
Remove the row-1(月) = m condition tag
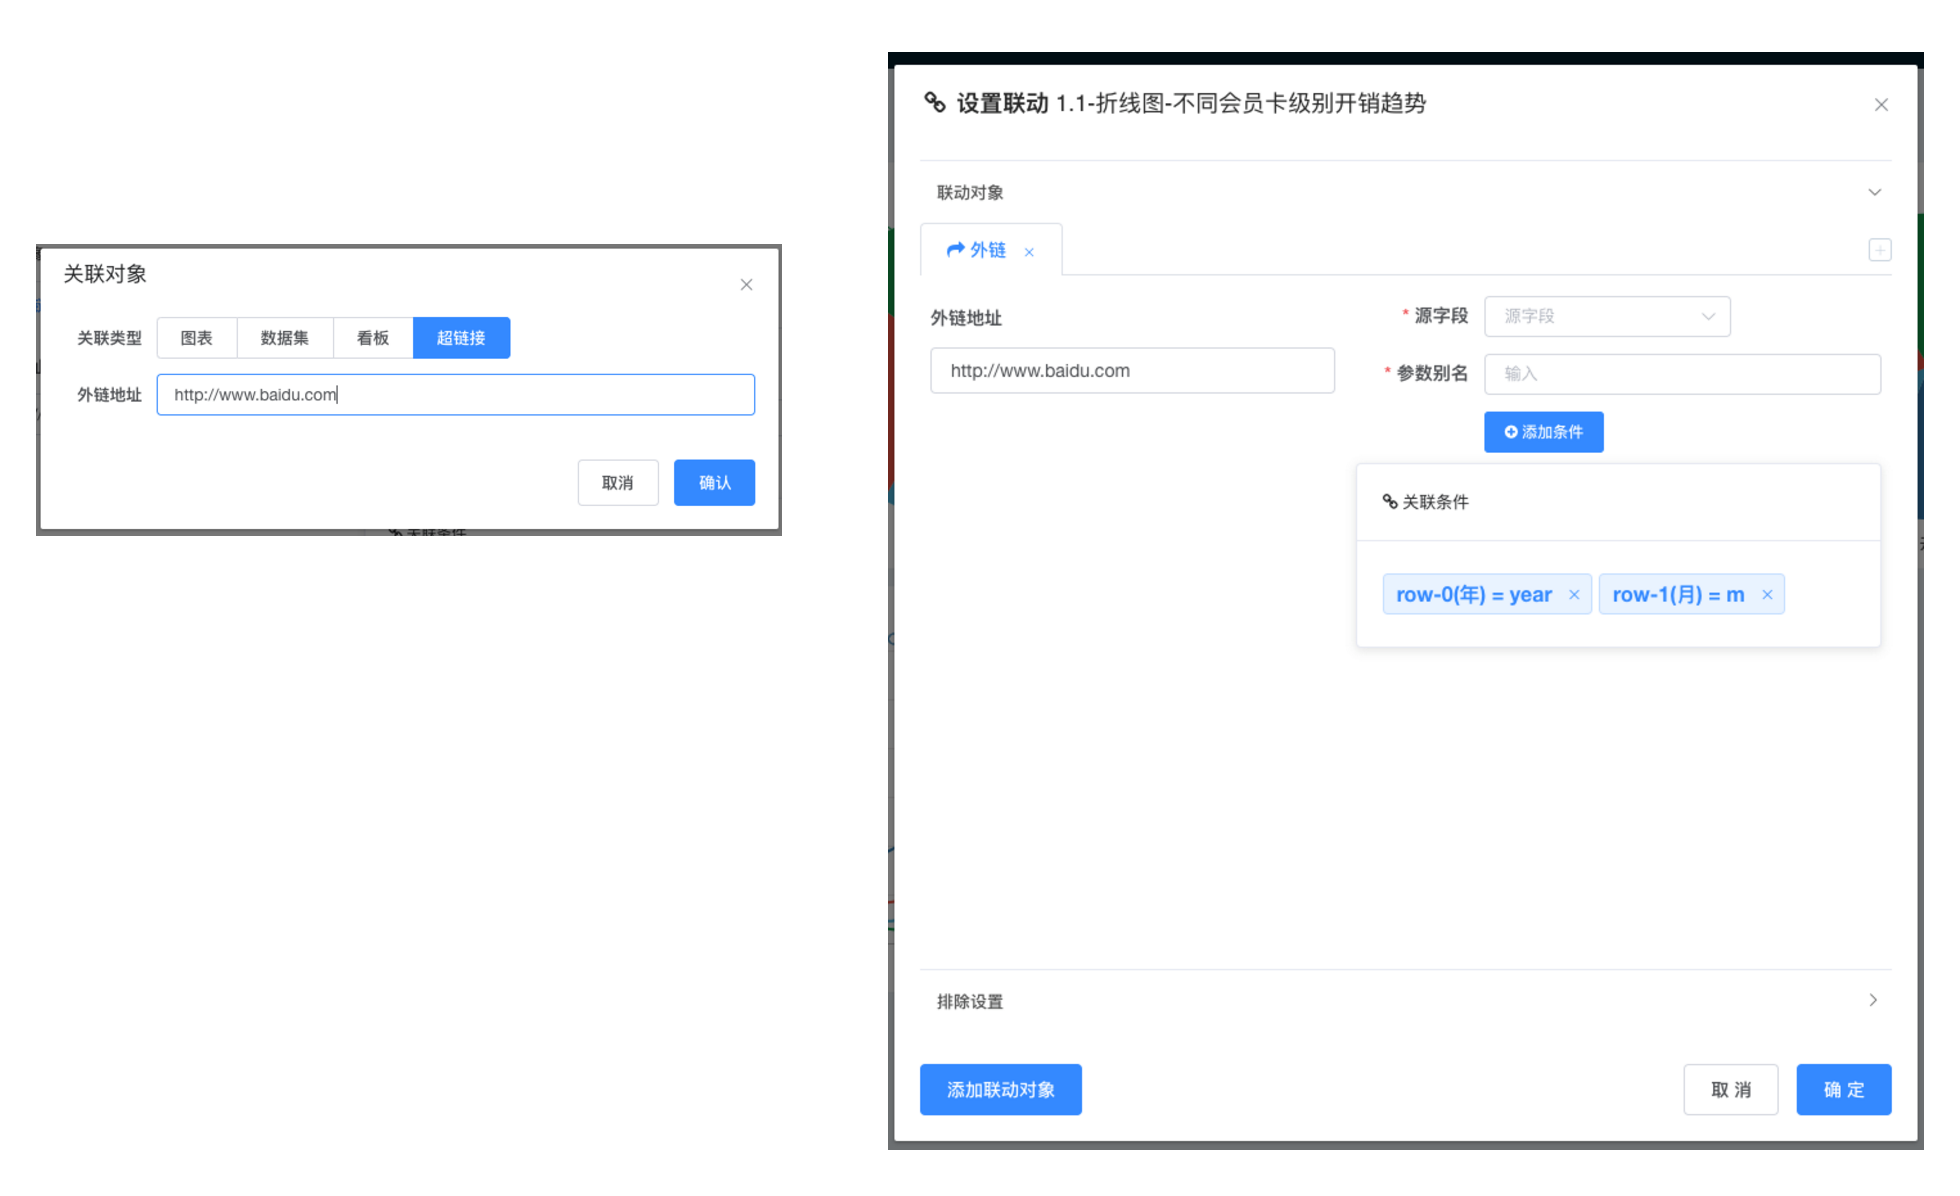tap(1767, 595)
